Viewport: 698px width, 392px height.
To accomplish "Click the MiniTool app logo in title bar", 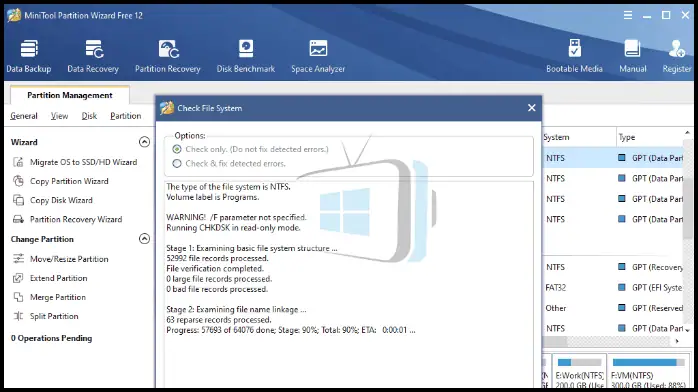I will [x=14, y=15].
